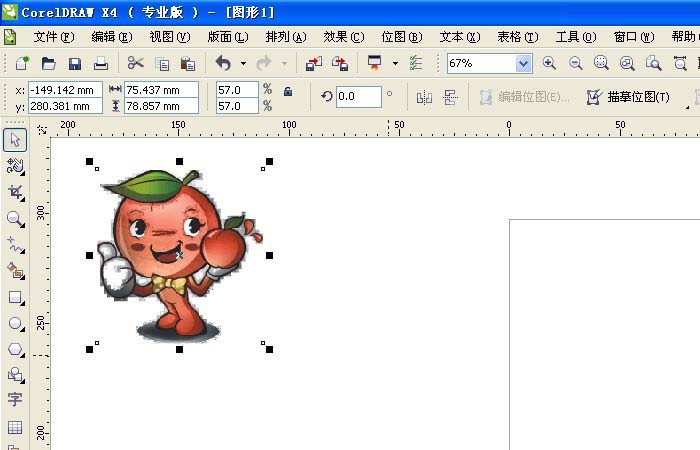Click the 描摹位图(T) button
Viewport: 700px width, 450px height.
click(628, 97)
